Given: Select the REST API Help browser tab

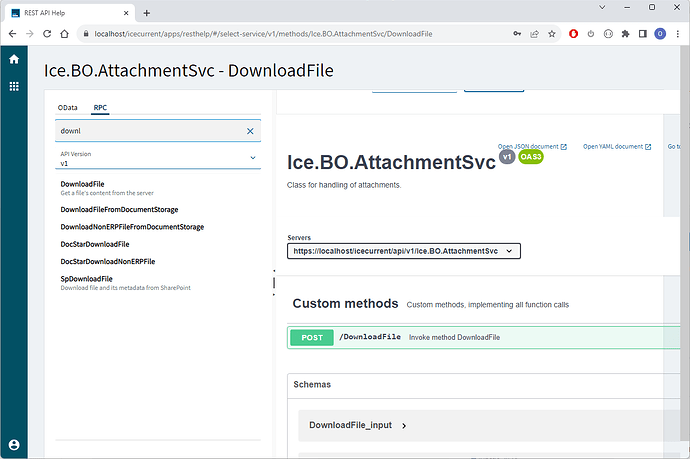Looking at the screenshot, I should [69, 13].
